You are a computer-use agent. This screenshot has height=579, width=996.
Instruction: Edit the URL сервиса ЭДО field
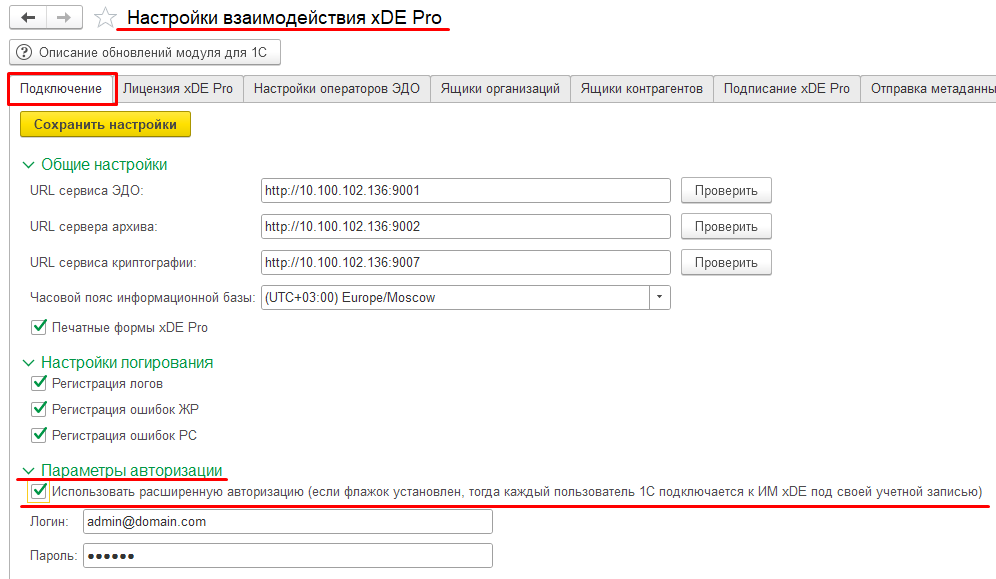tap(466, 190)
